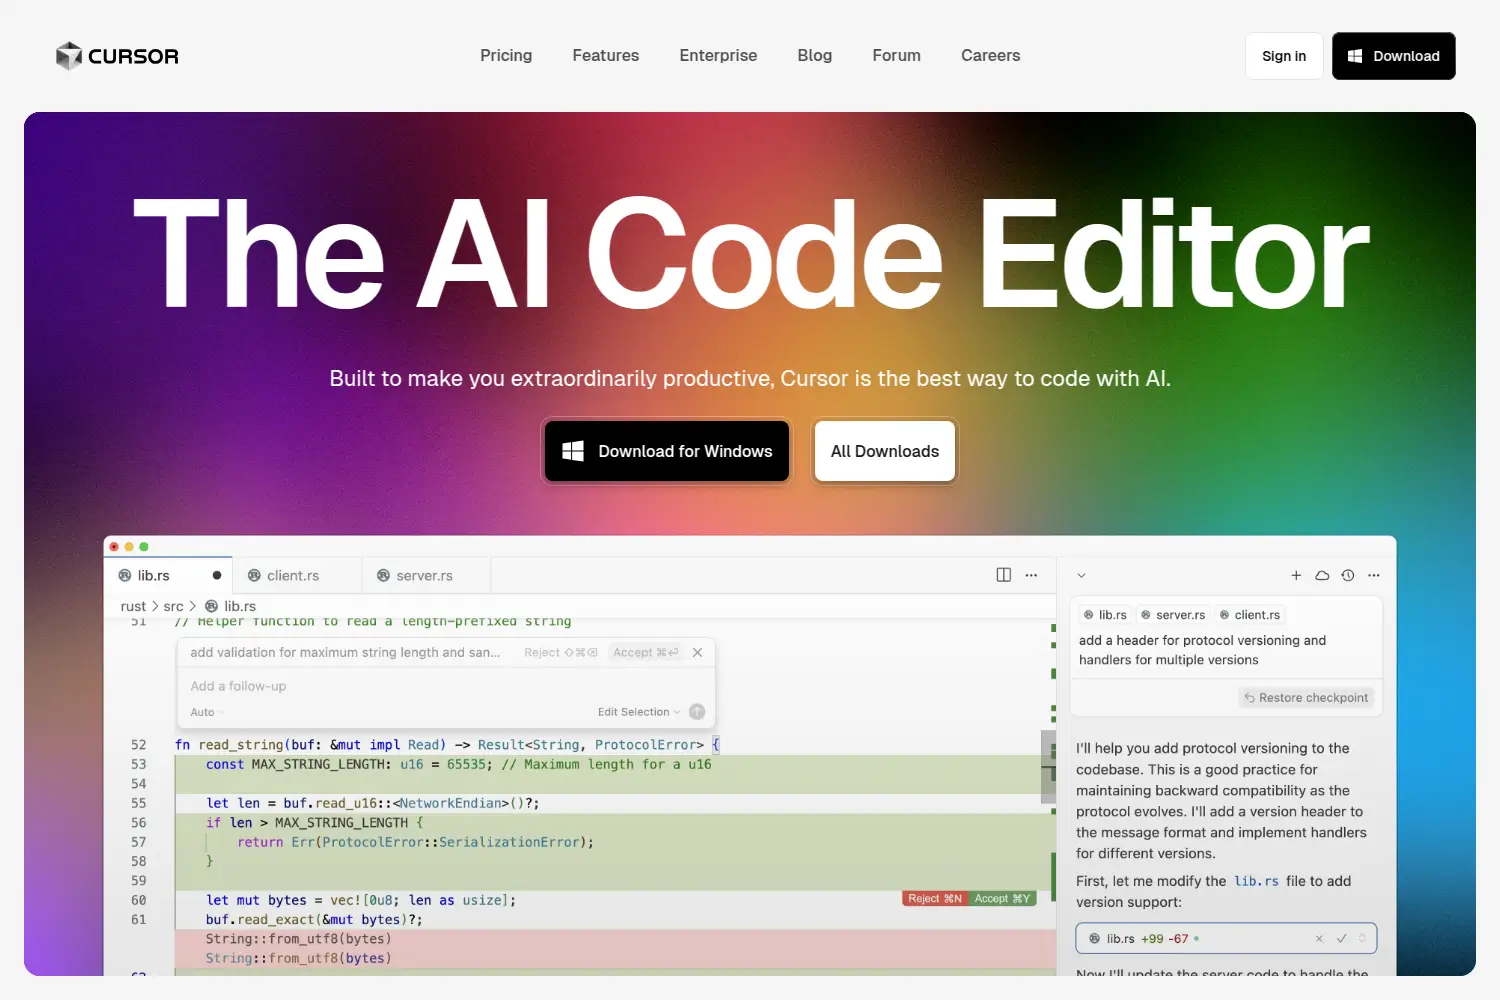Click the yellow minimize window dot
Viewport: 1500px width, 1000px height.
click(x=129, y=547)
